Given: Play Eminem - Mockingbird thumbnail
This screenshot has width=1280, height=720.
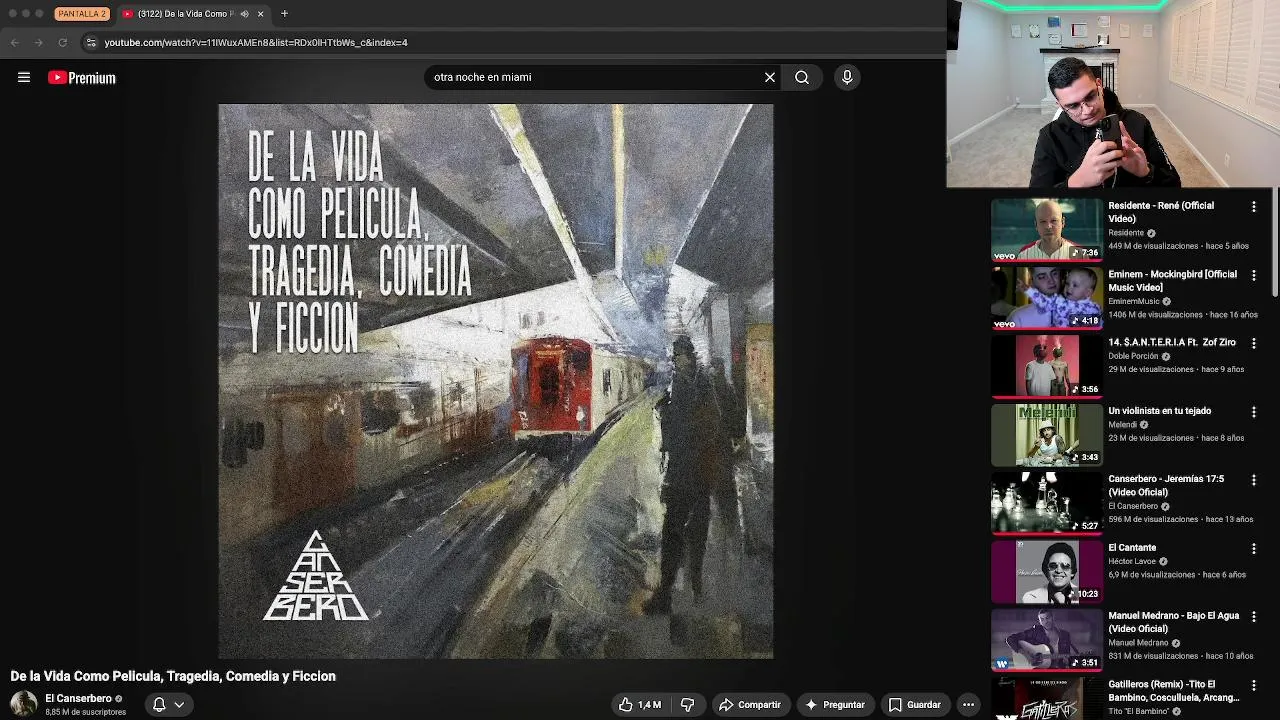Looking at the screenshot, I should [1046, 297].
